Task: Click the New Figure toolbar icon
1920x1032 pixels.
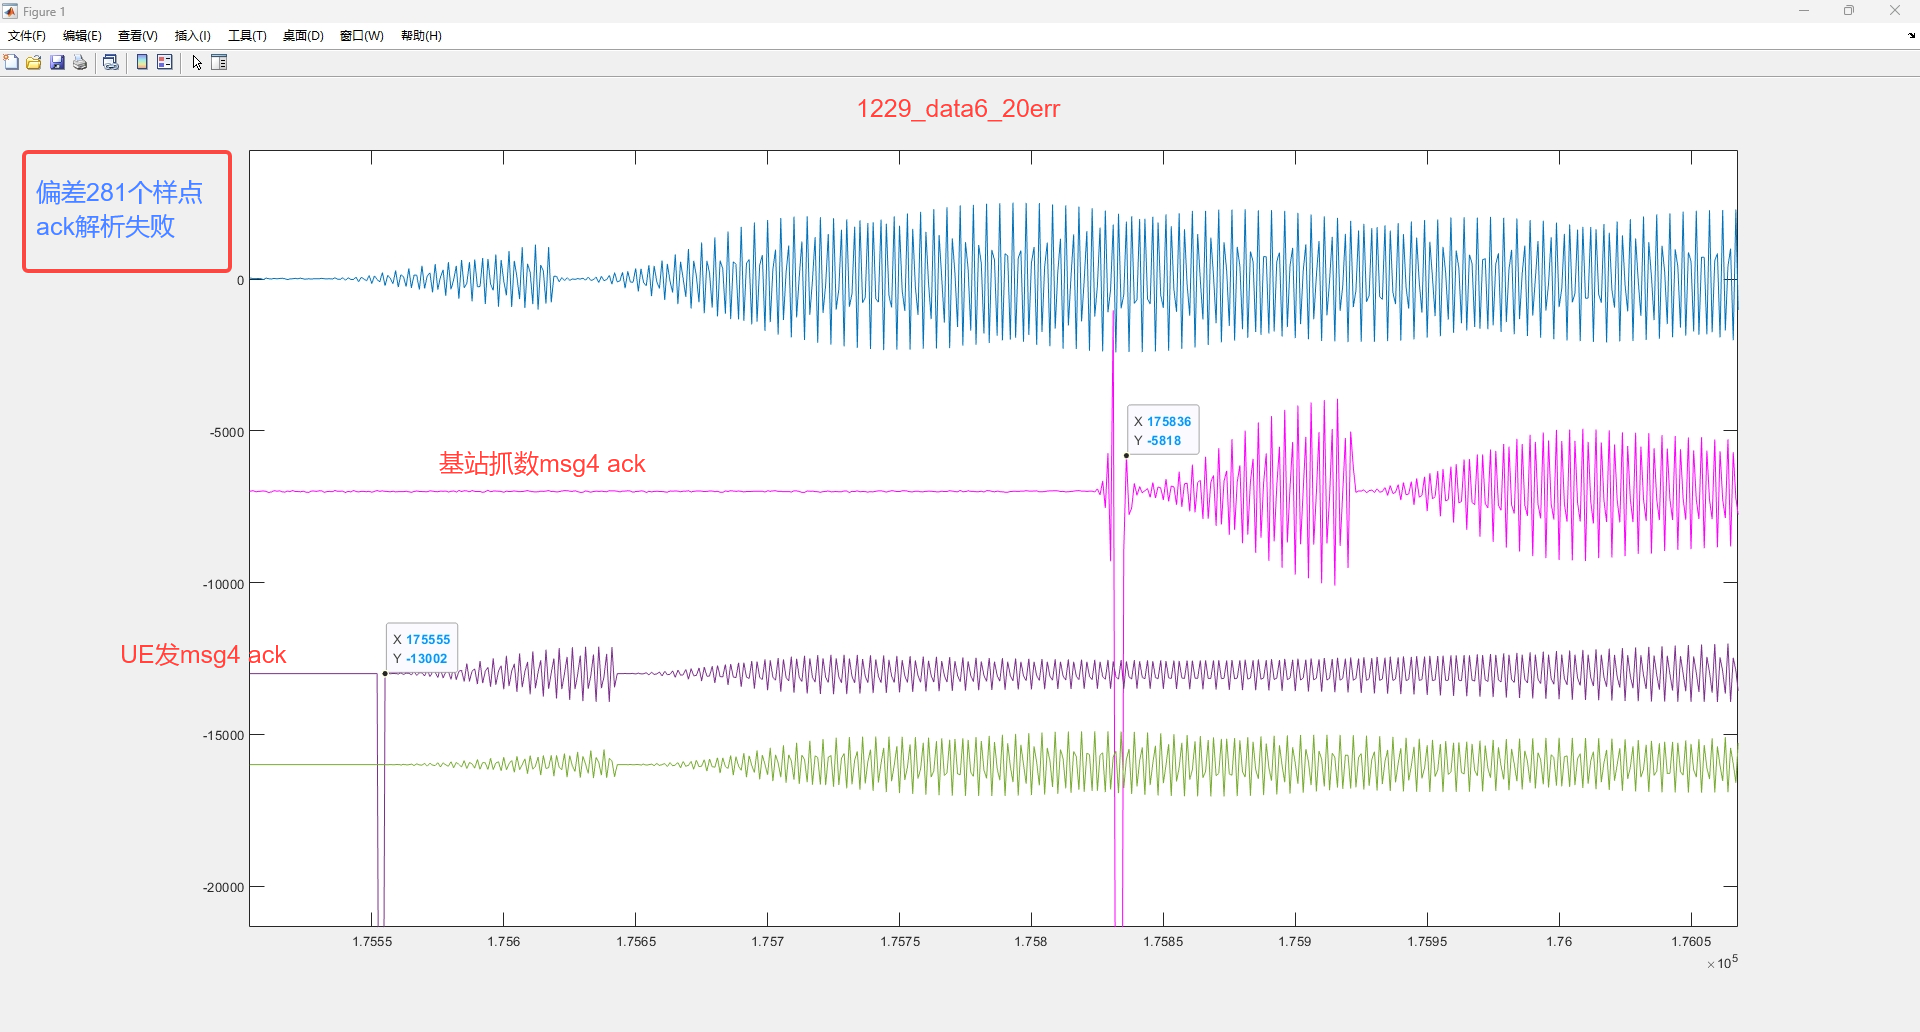Action: (11, 63)
